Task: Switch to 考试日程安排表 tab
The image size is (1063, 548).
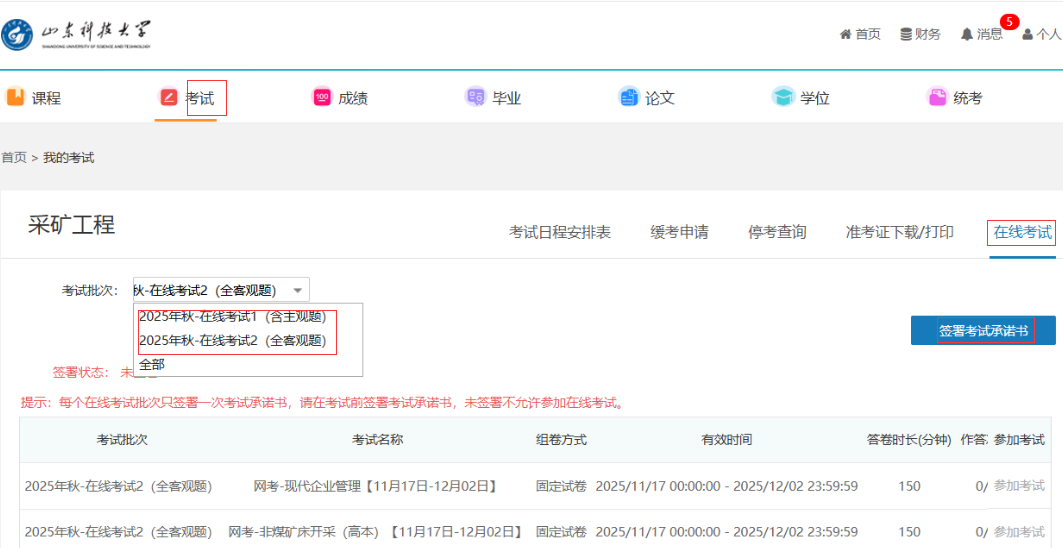Action: pos(560,232)
